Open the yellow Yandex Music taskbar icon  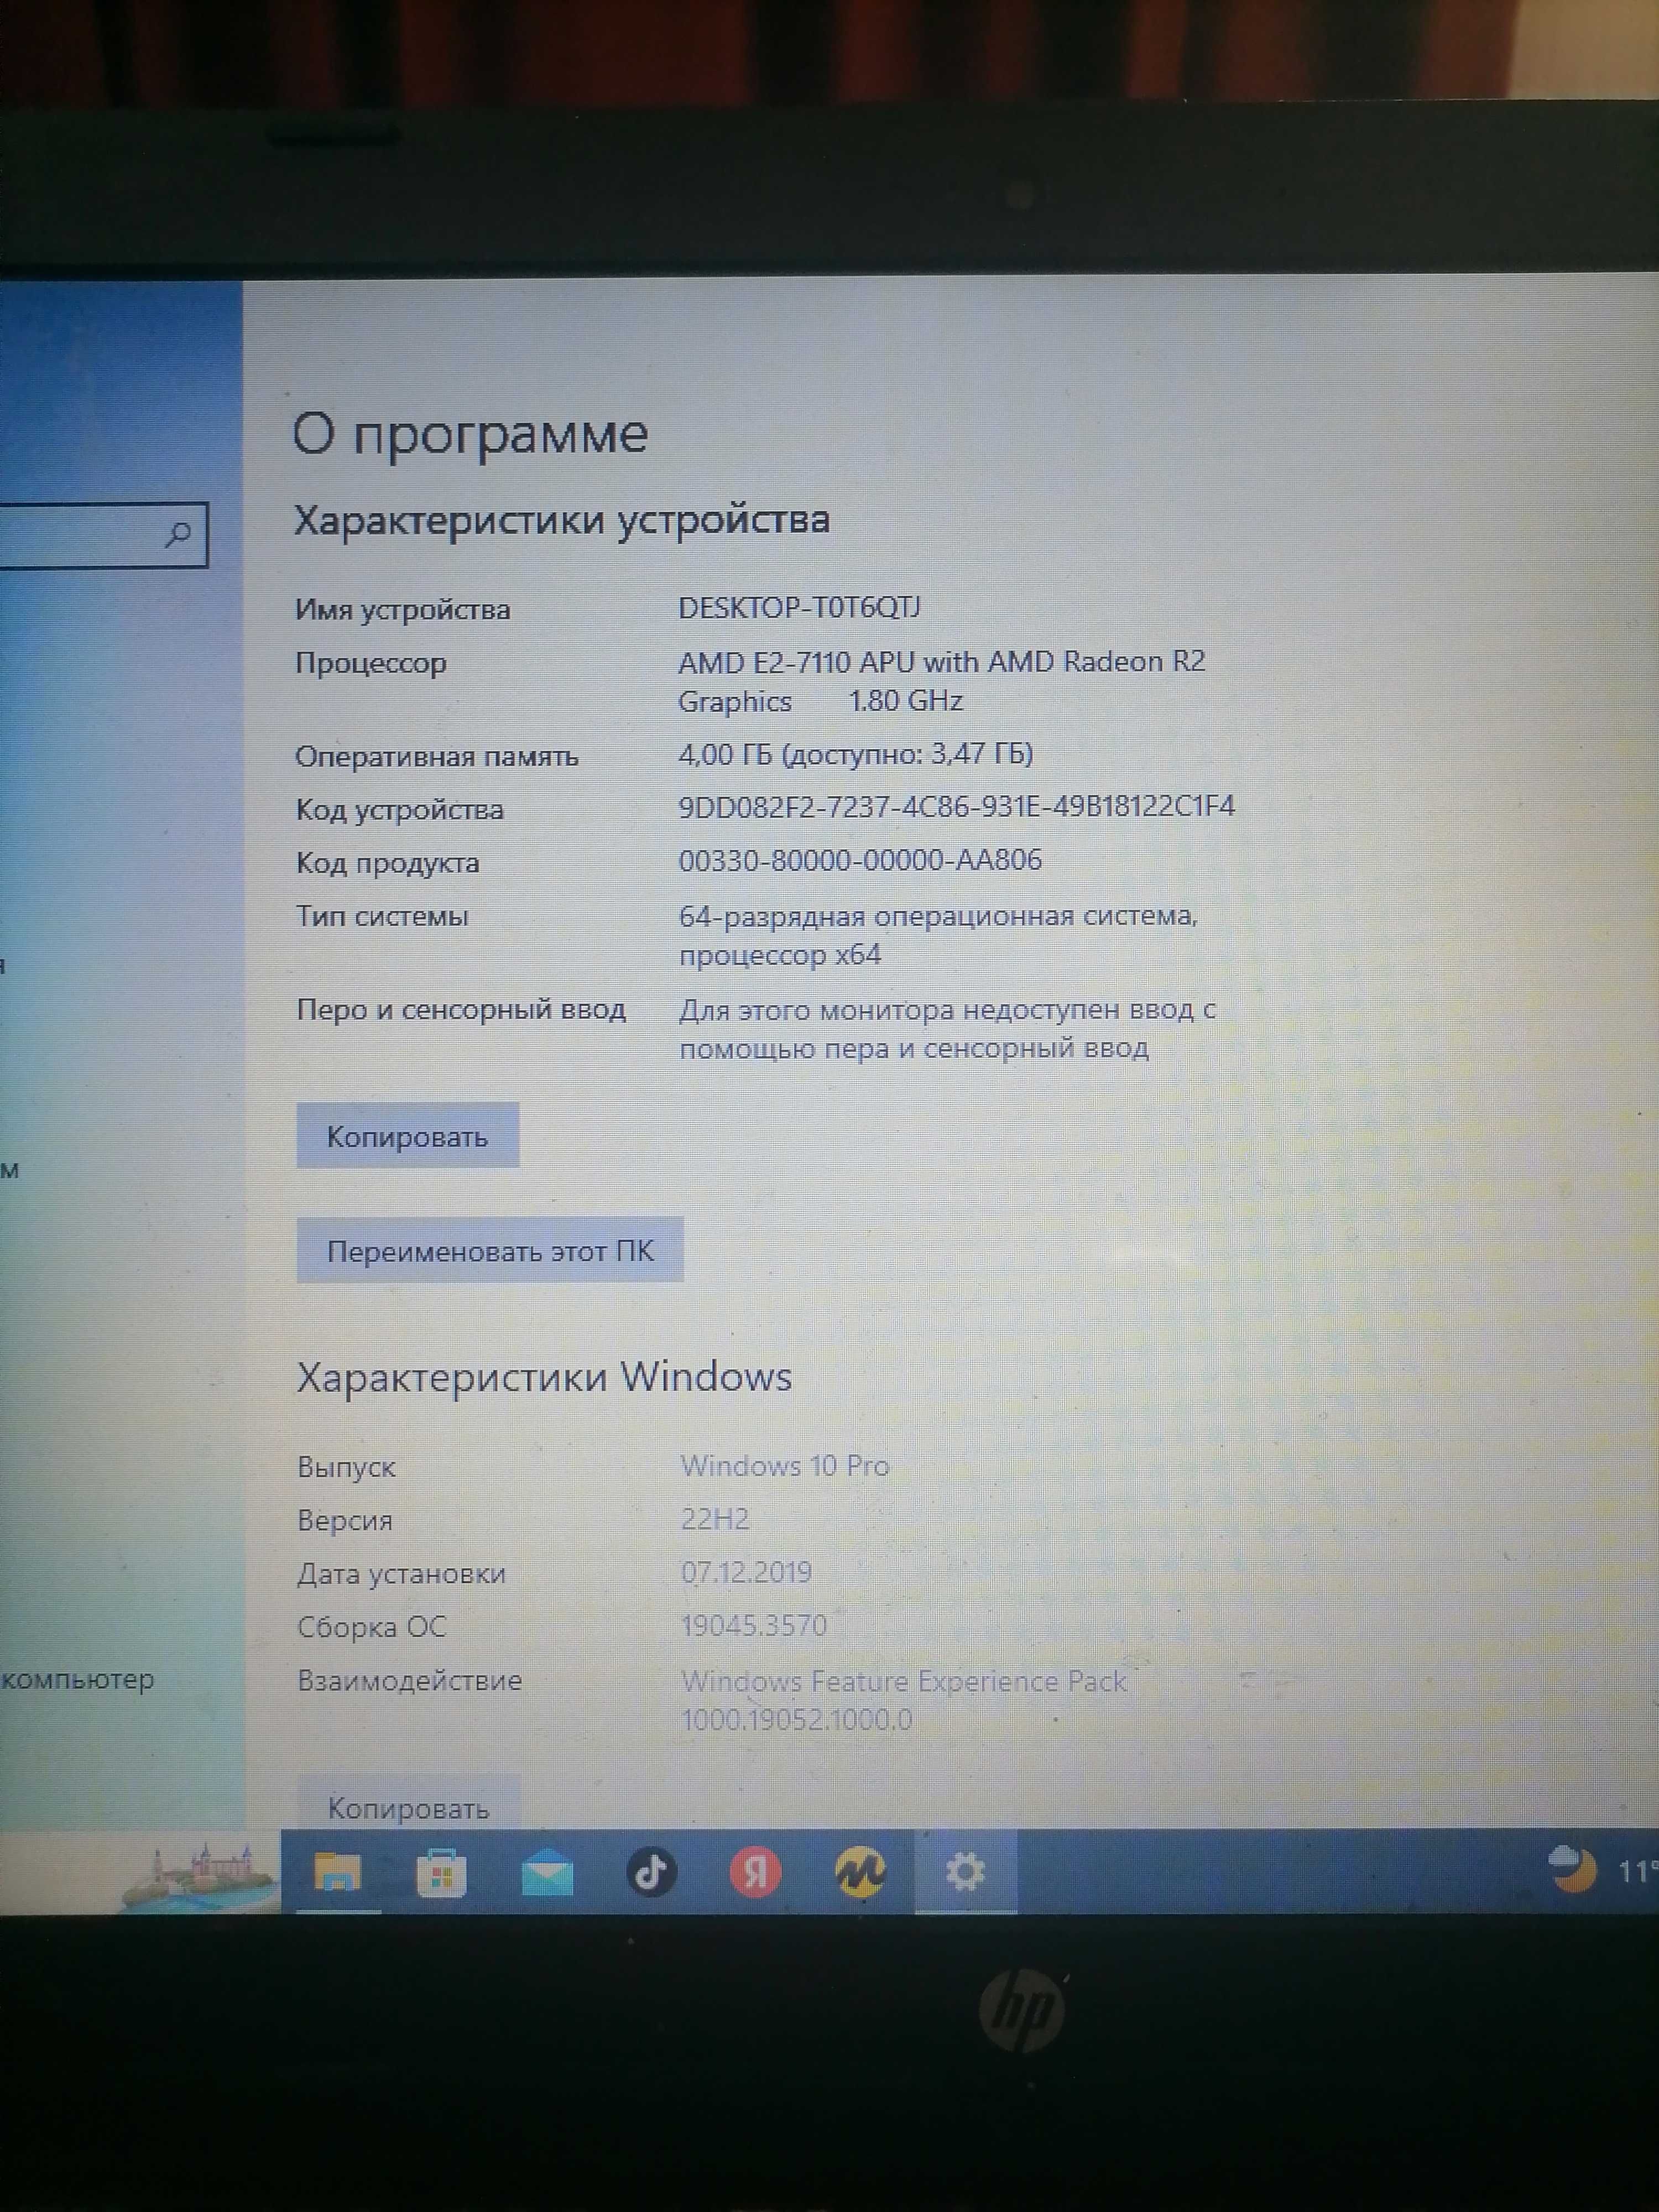860,1872
